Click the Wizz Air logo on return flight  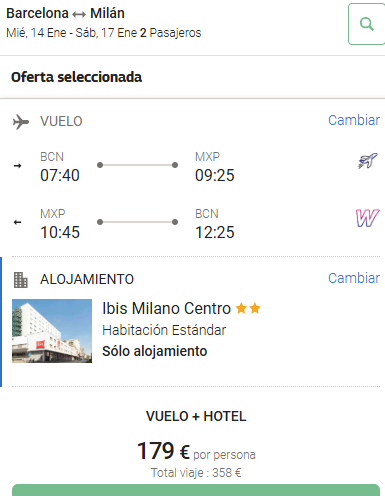tap(367, 218)
